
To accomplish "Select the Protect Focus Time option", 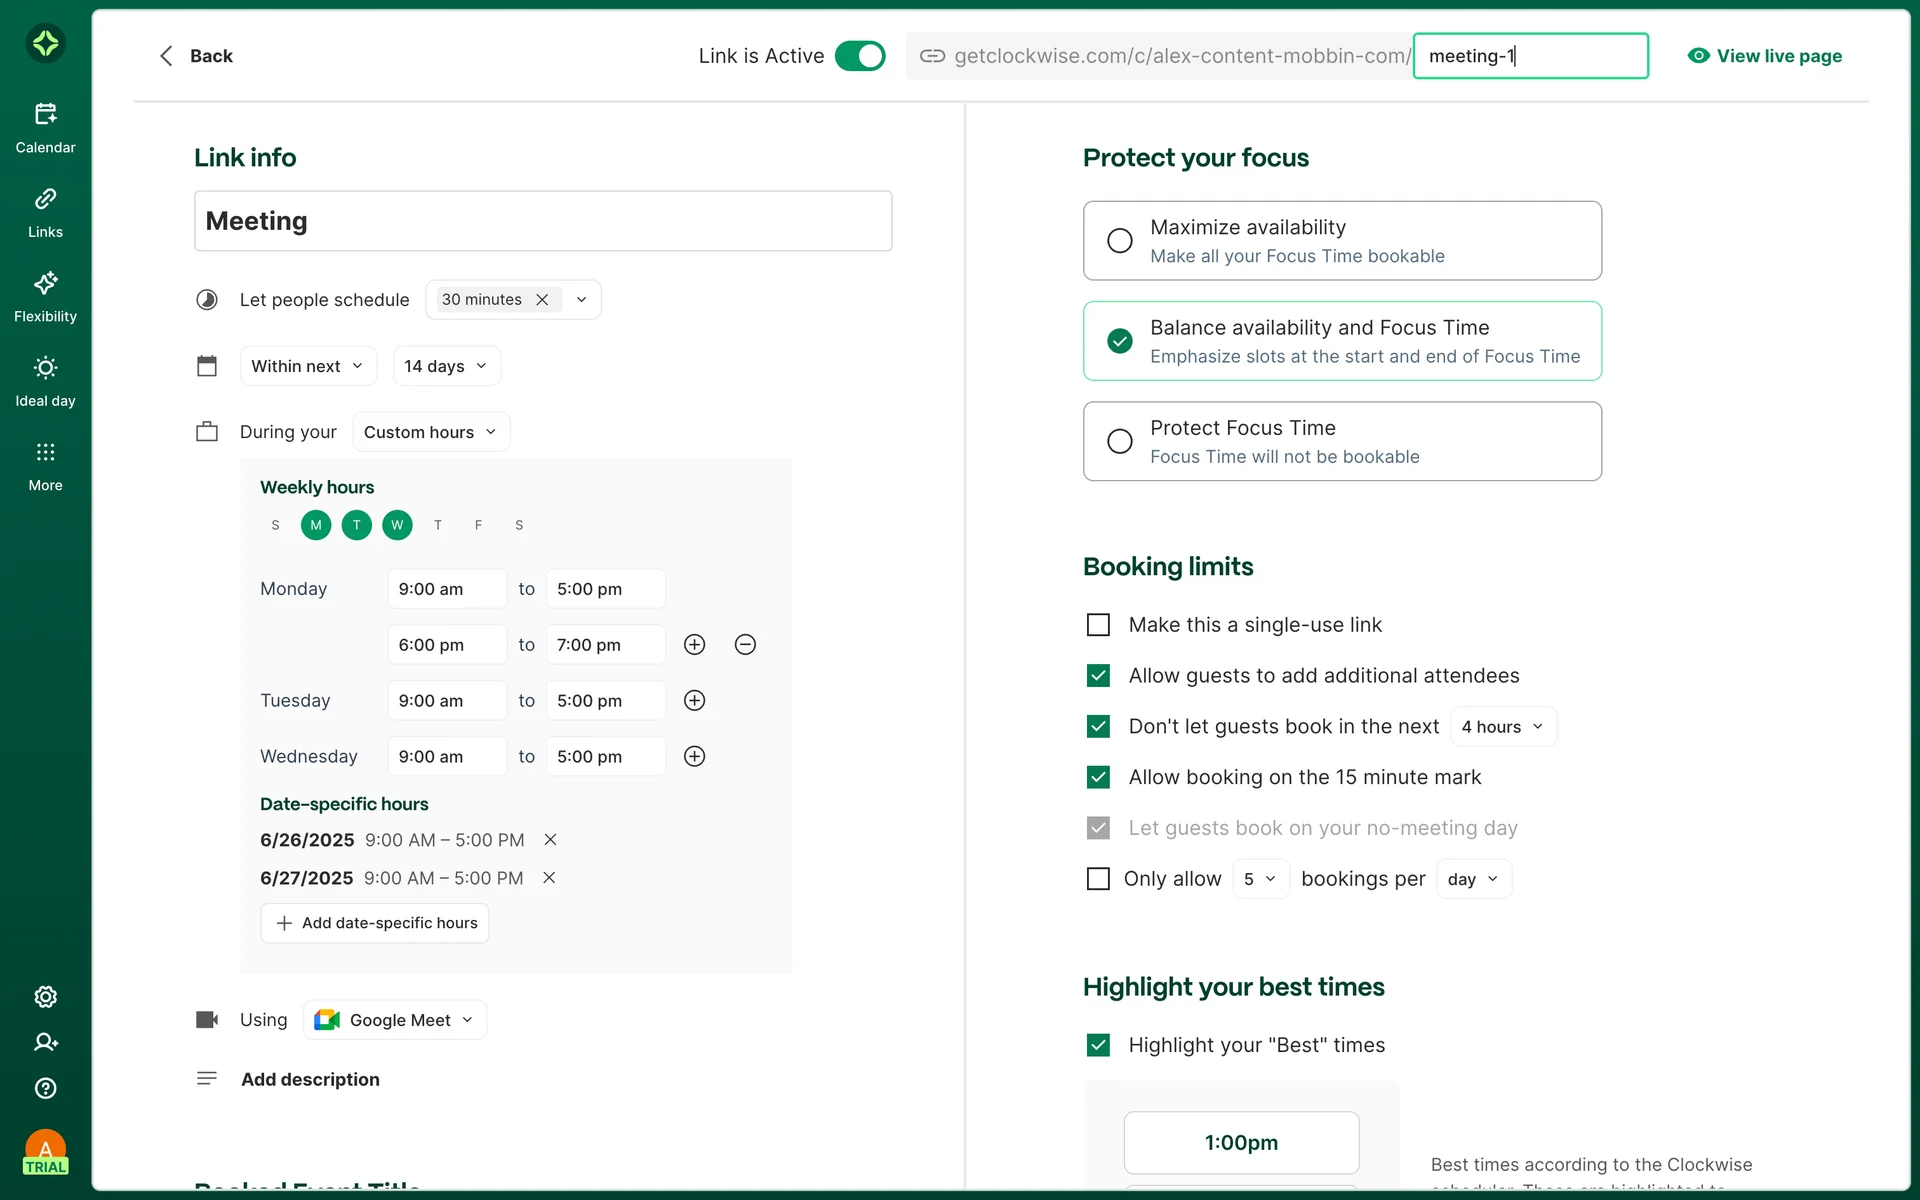I will (1120, 441).
